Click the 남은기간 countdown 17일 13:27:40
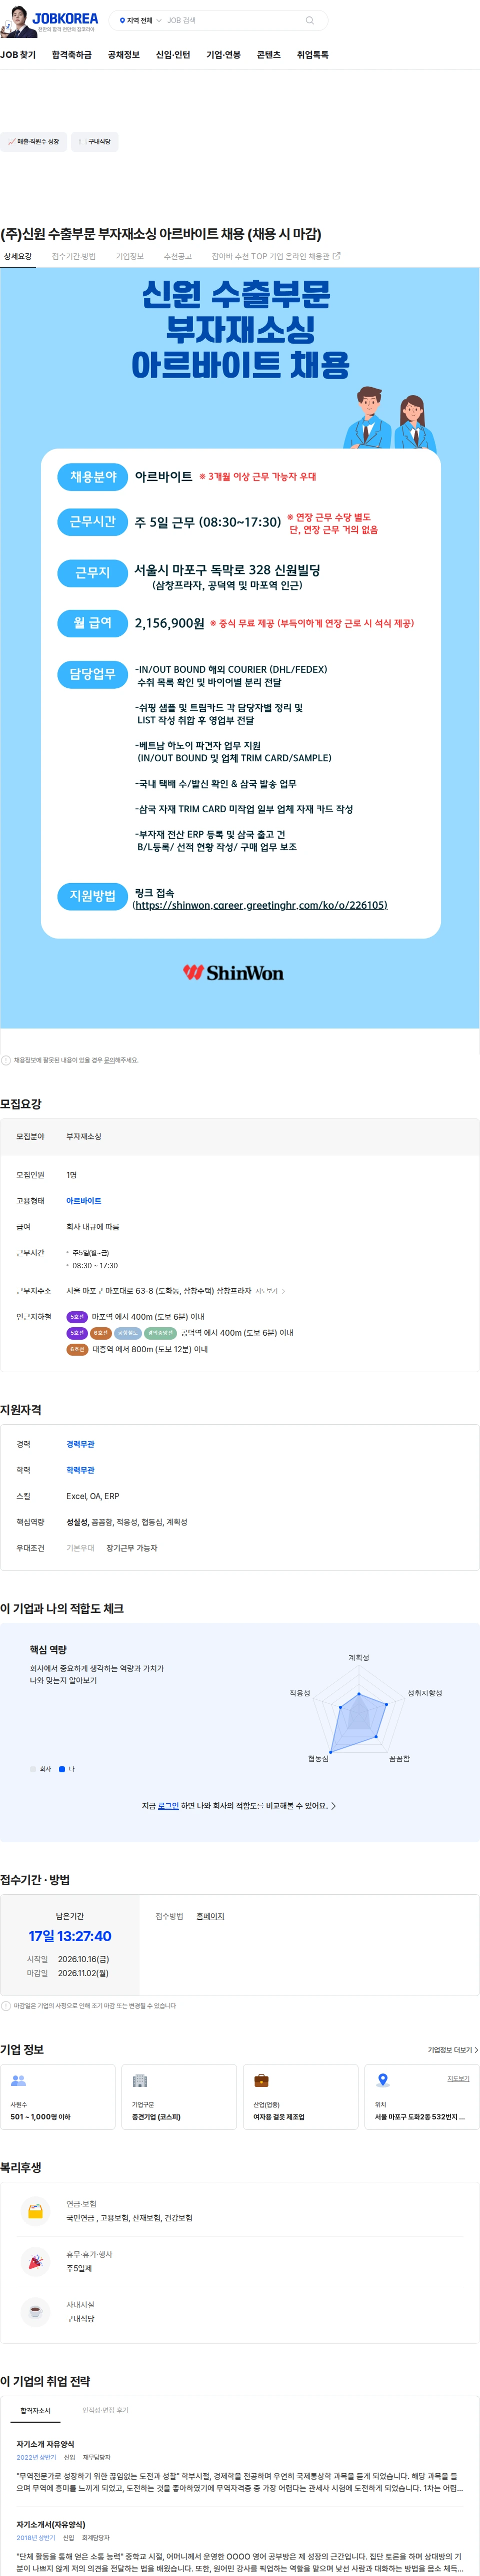The width and height of the screenshot is (480, 2576). (x=70, y=1937)
